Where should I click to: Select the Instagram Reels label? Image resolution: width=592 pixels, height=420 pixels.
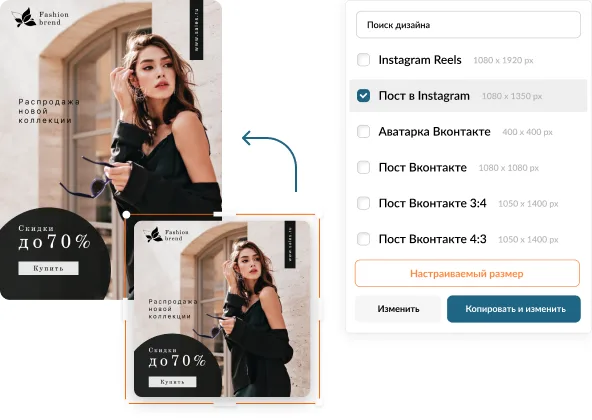pyautogui.click(x=420, y=60)
